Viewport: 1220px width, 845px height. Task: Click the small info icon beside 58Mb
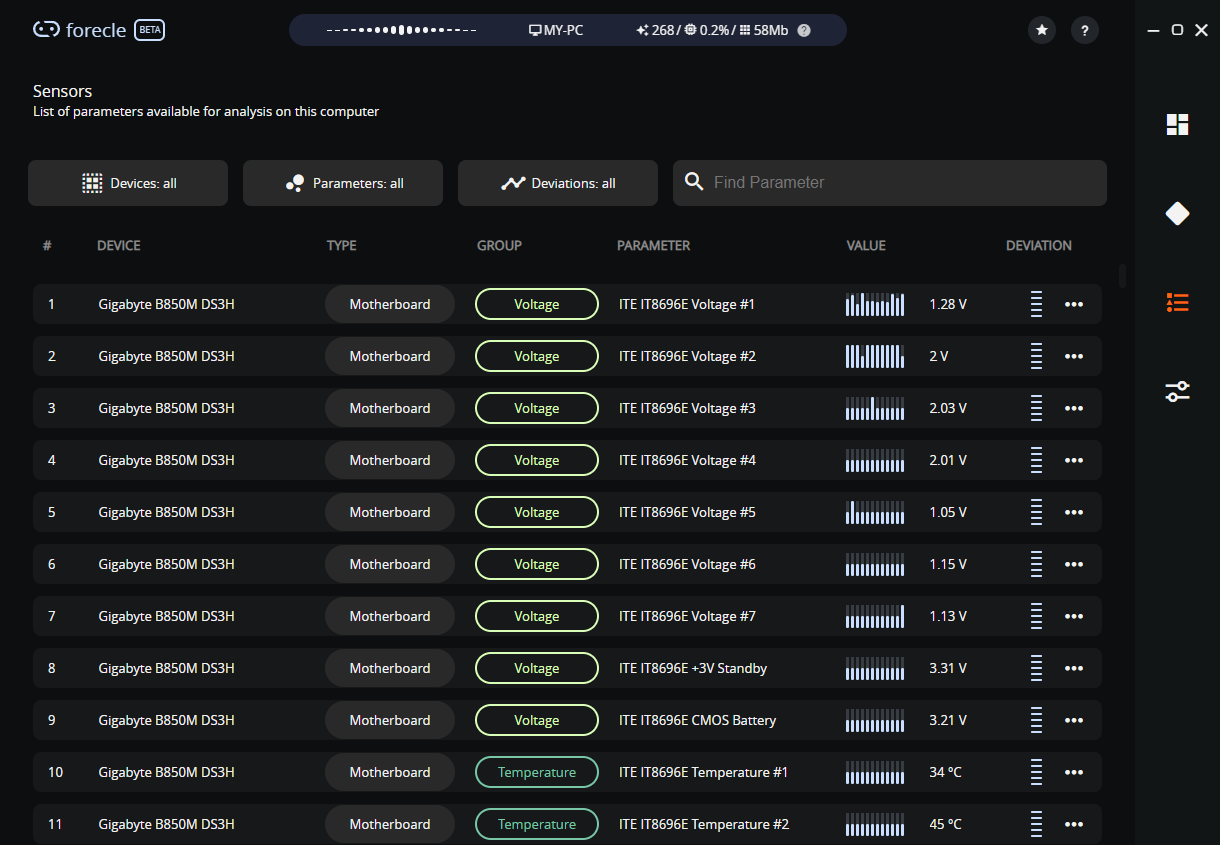tap(804, 30)
